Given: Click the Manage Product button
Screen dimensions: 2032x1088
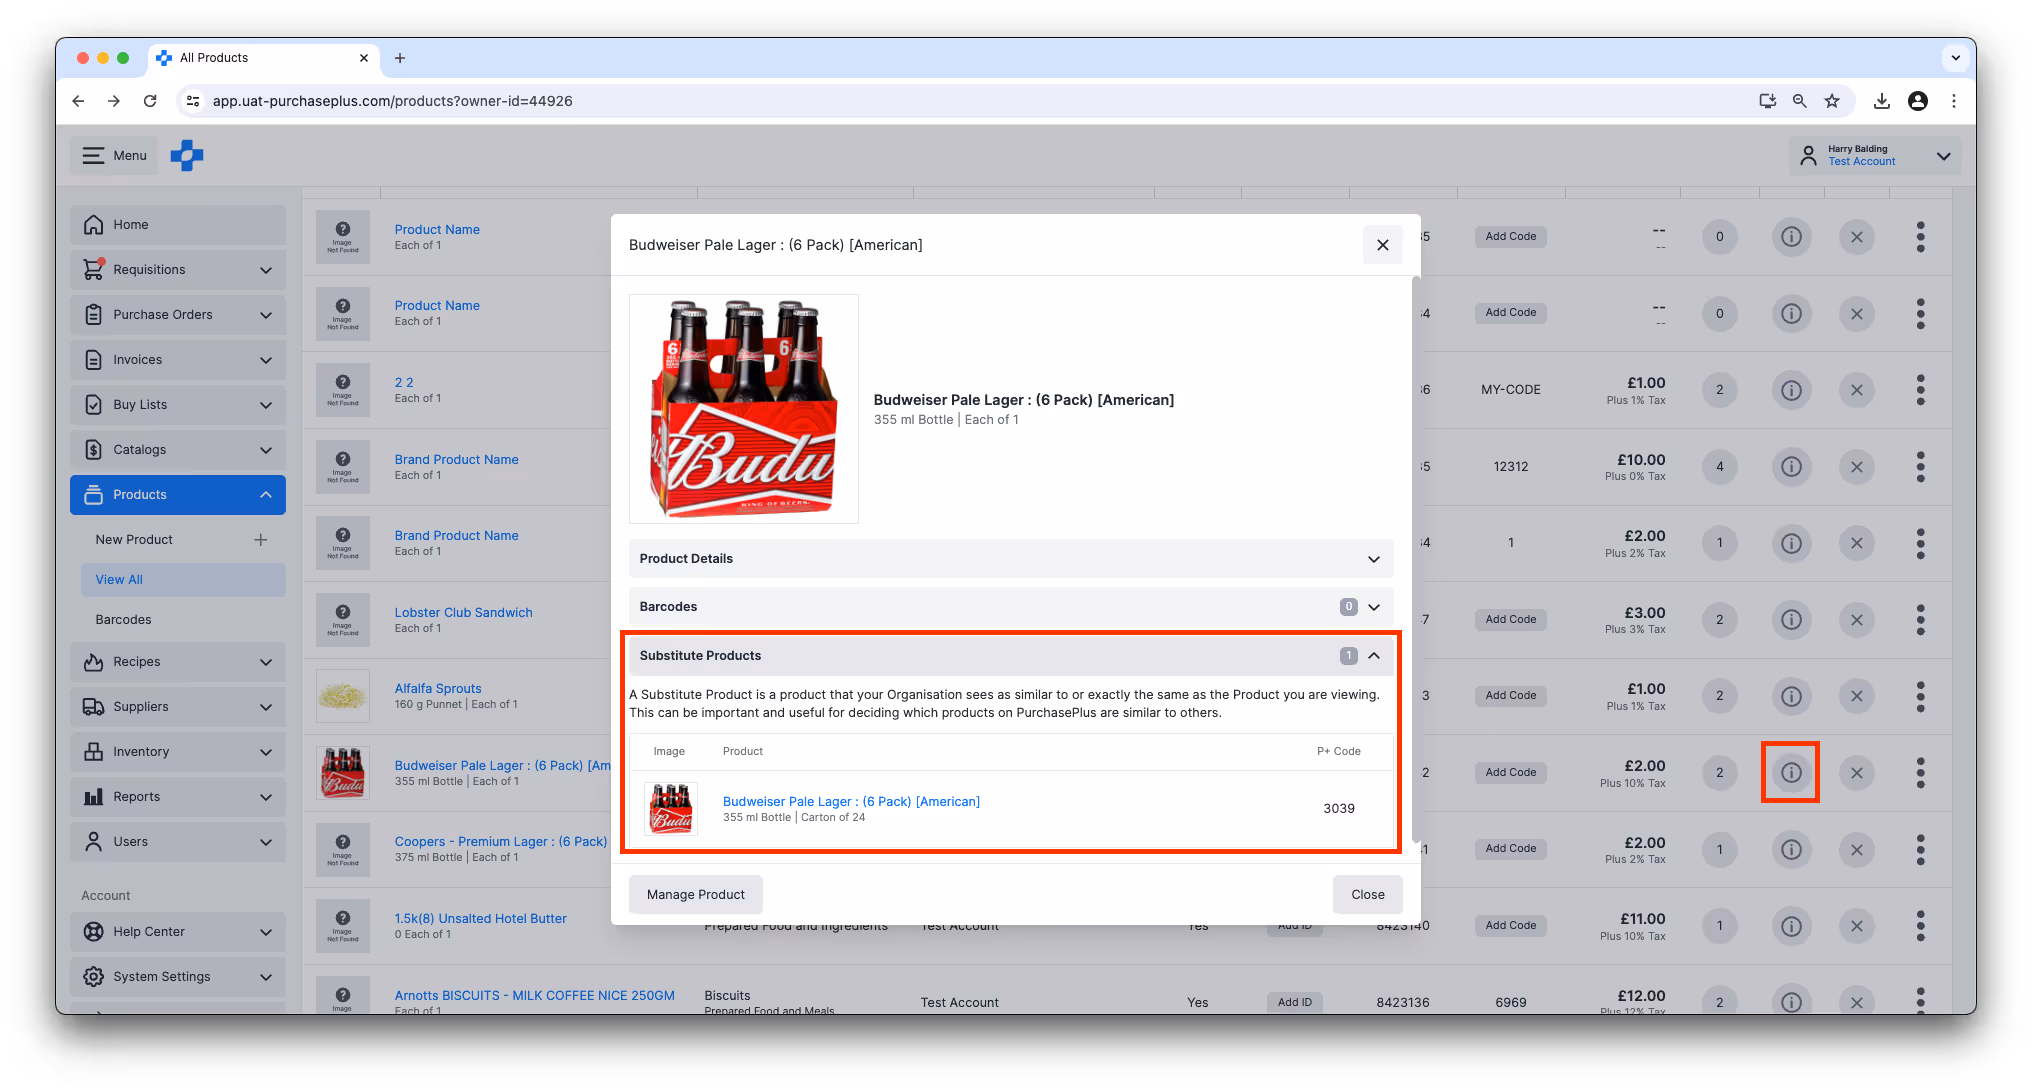Looking at the screenshot, I should pyautogui.click(x=695, y=895).
